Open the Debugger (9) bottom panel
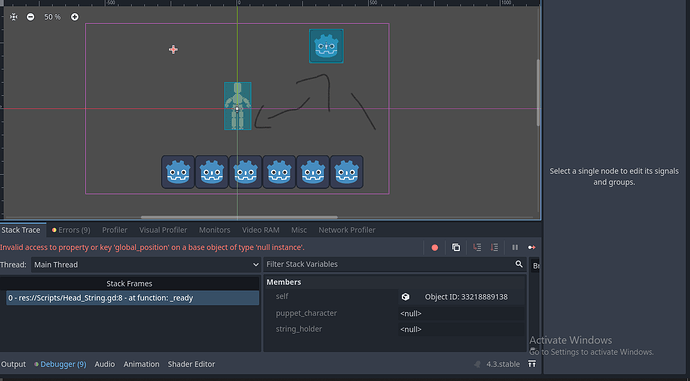 (60, 364)
